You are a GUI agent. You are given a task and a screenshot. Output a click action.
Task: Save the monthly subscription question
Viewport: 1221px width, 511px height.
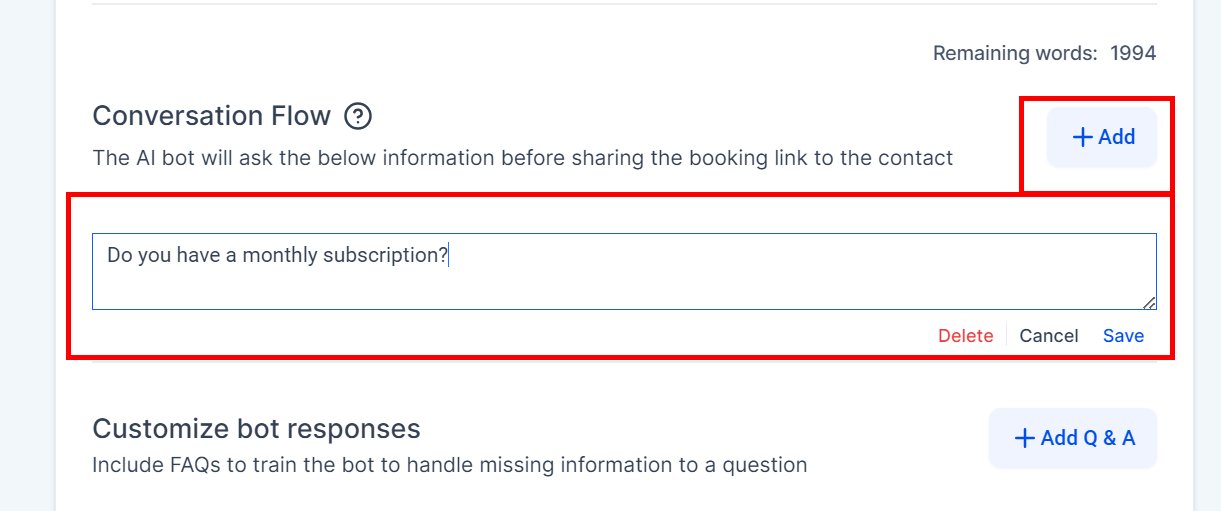tap(1123, 336)
